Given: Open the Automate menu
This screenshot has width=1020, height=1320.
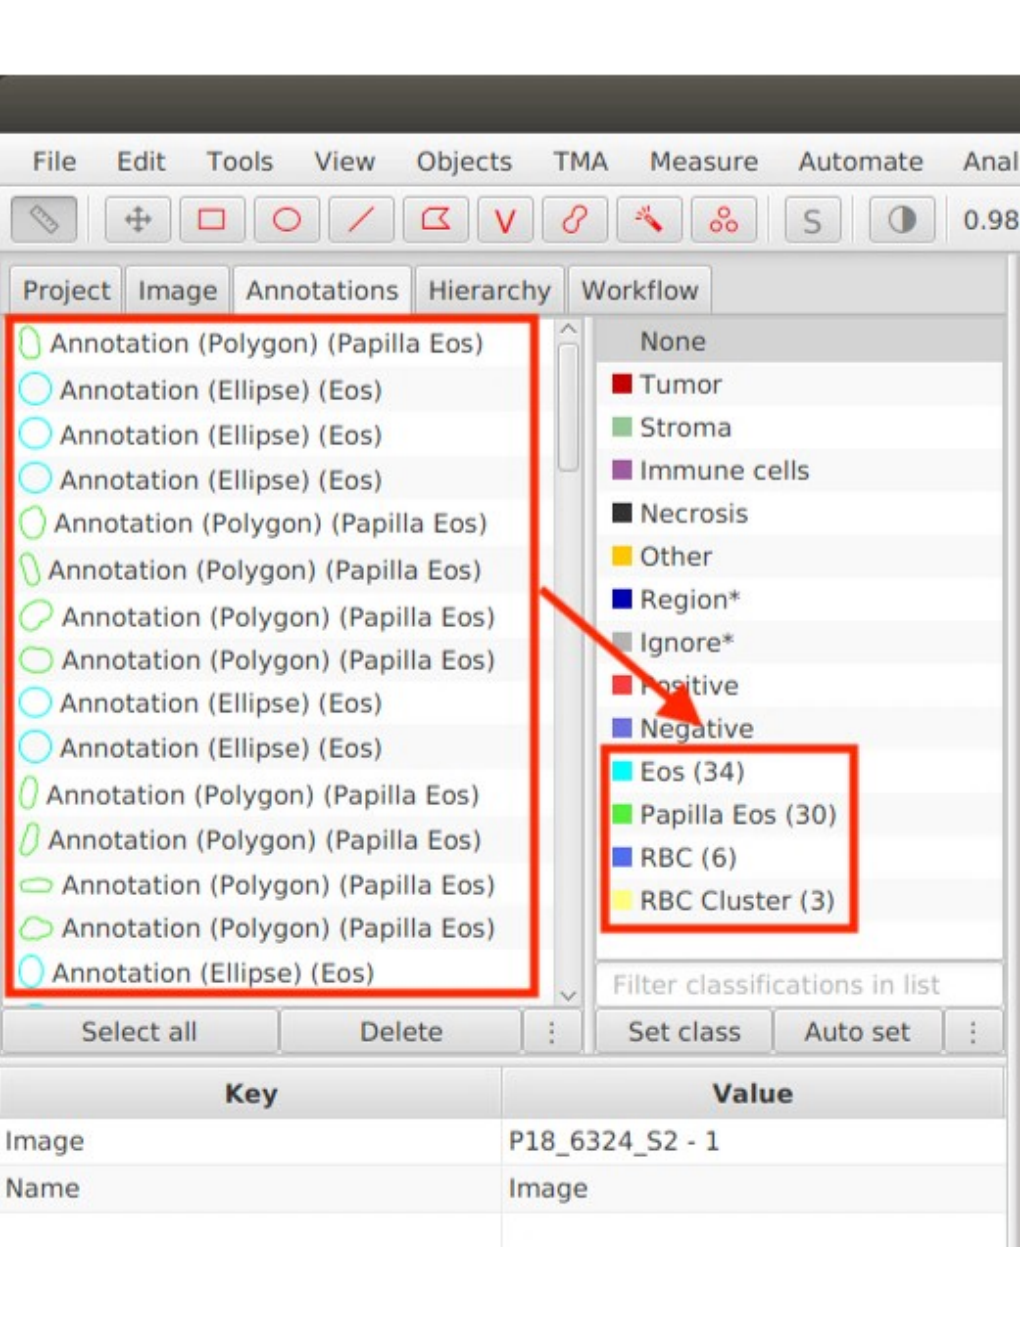Looking at the screenshot, I should pos(860,161).
